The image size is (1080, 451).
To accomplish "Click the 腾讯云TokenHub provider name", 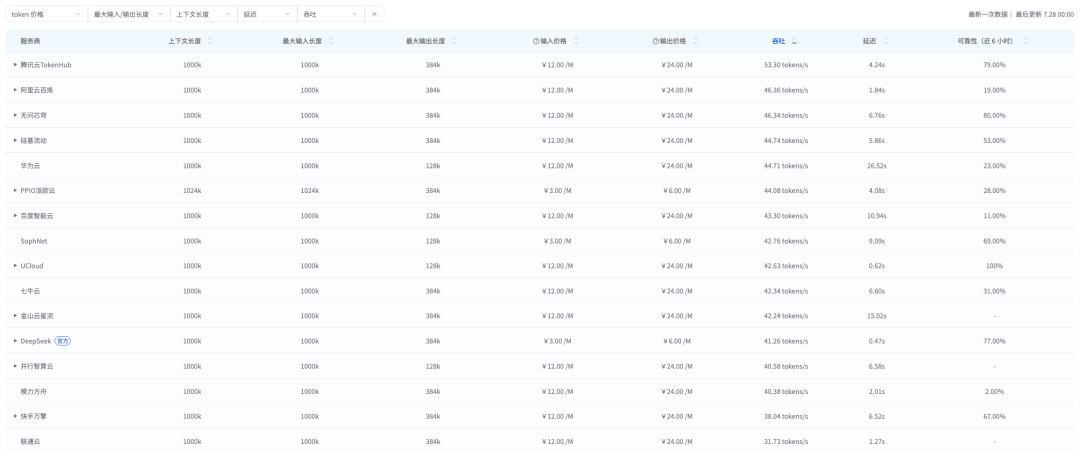I will [x=46, y=65].
